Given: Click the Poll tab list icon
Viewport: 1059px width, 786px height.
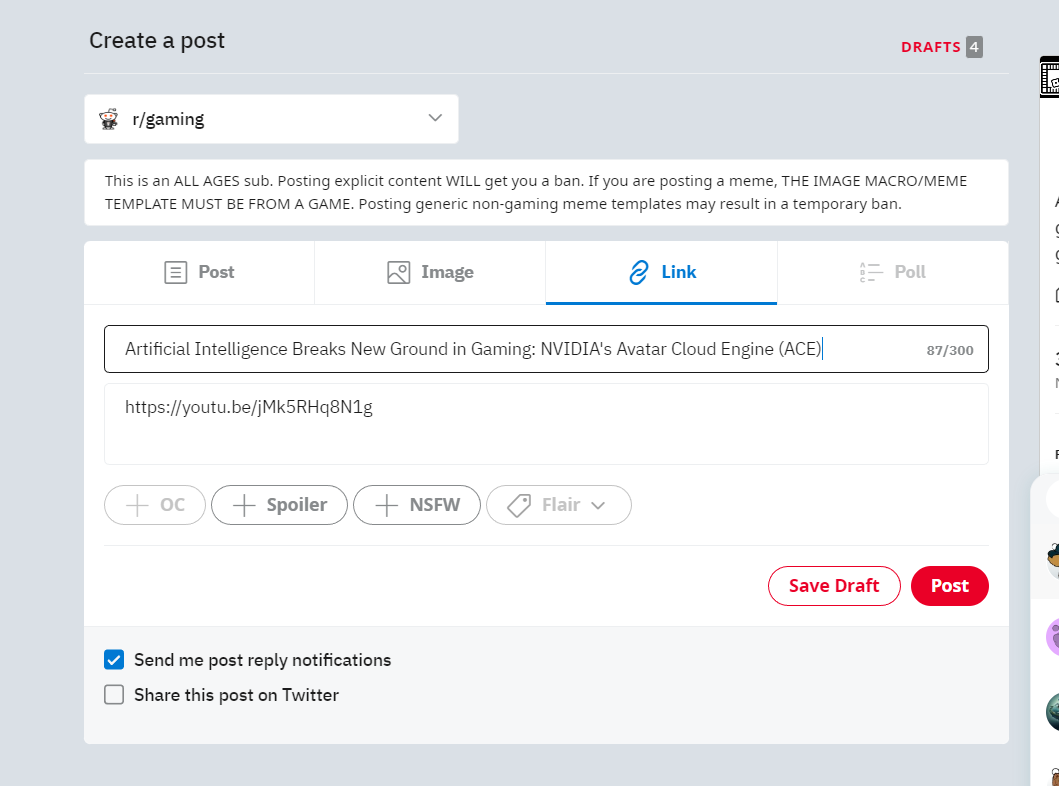Looking at the screenshot, I should pyautogui.click(x=870, y=272).
